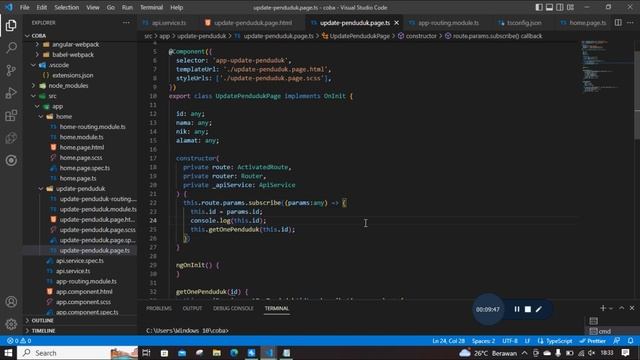This screenshot has height=360, width=640.
Task: Click Spaces: 2 indentation setting
Action: coord(483,341)
